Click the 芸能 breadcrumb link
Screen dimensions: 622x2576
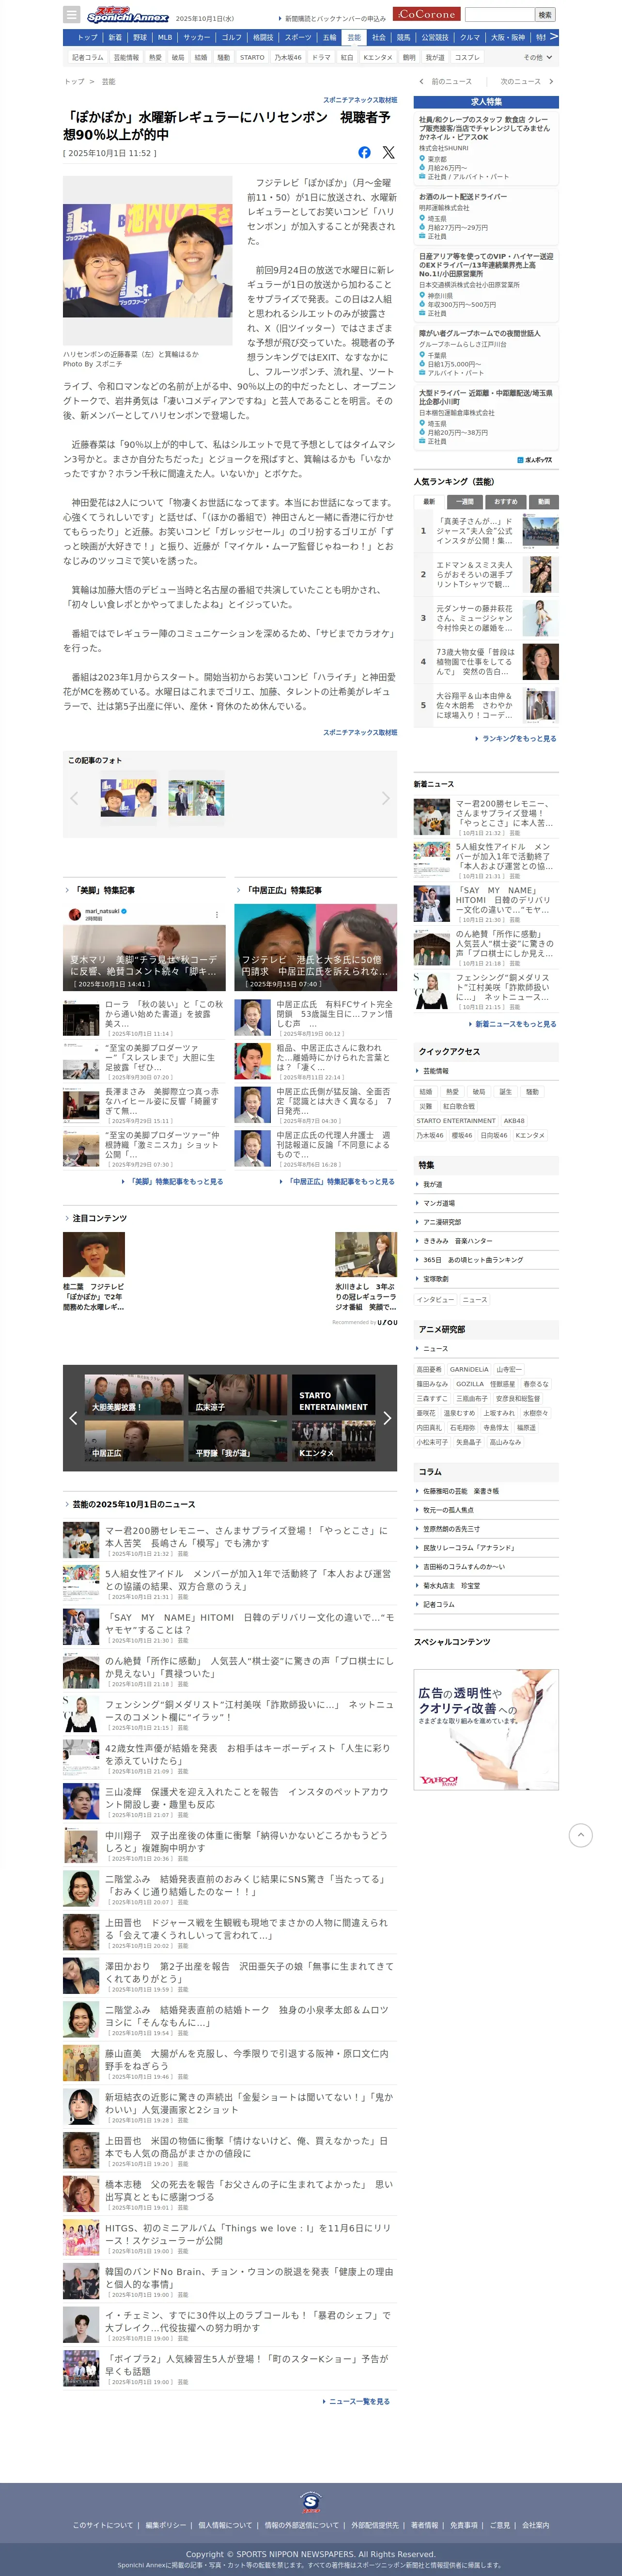(108, 82)
